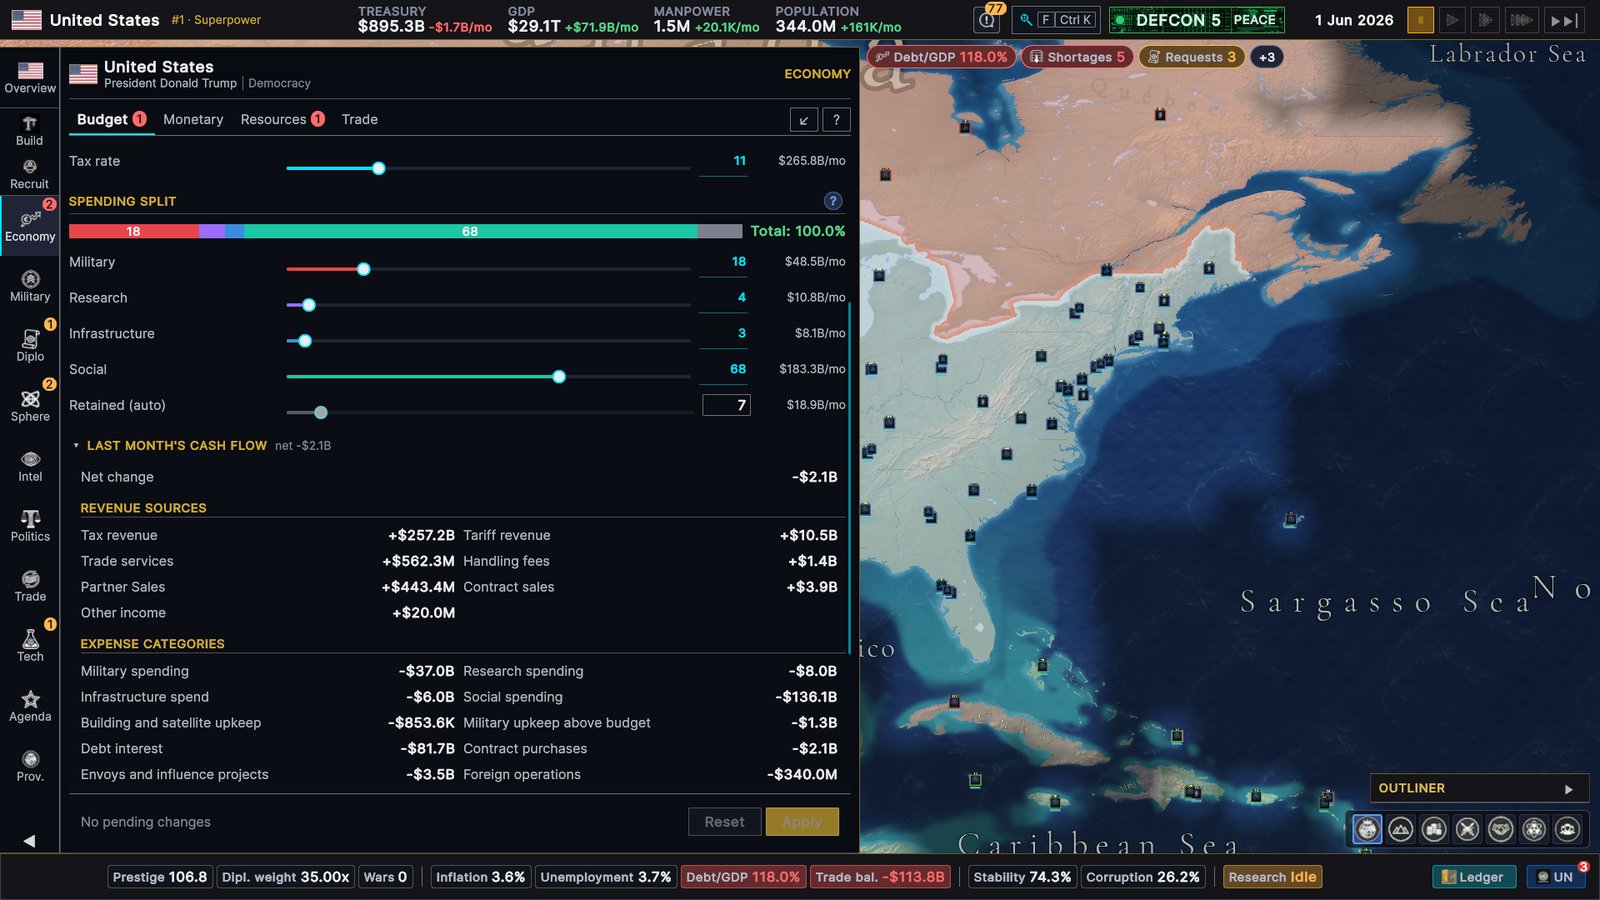The height and width of the screenshot is (900, 1600).
Task: Open the Build sidebar menu
Action: [x=30, y=130]
